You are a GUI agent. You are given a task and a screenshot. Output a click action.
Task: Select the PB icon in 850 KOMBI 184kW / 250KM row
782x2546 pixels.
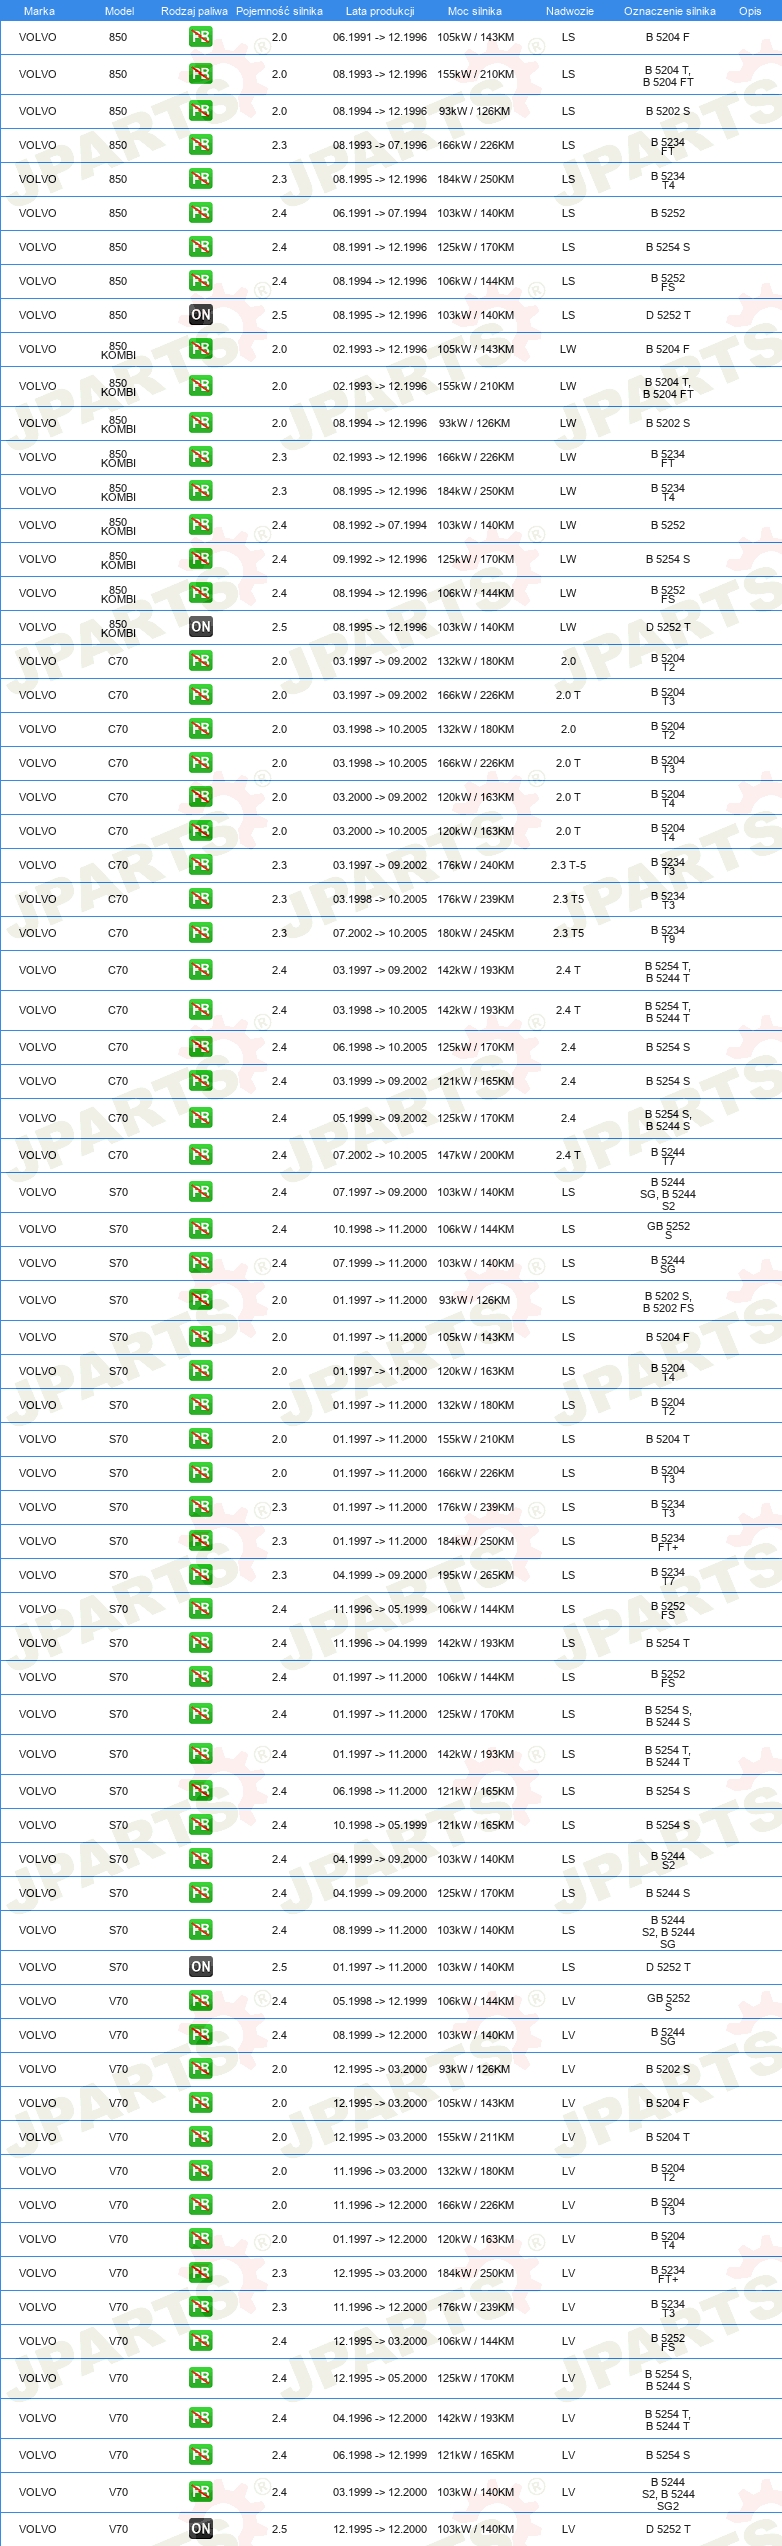[x=201, y=491]
